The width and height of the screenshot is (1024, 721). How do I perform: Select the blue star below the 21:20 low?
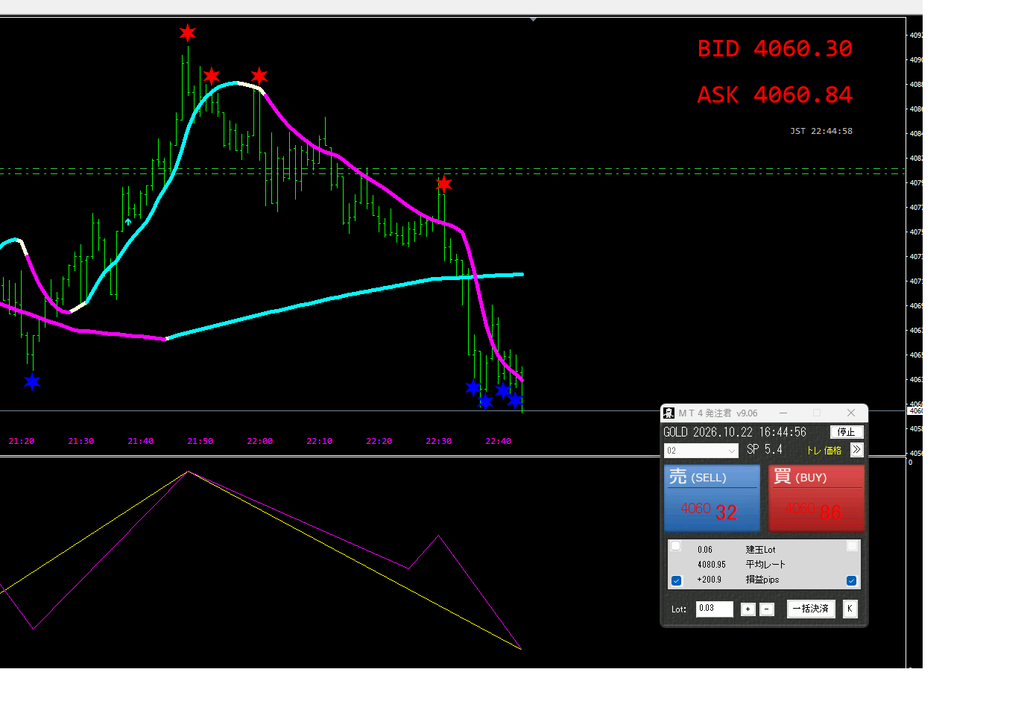(32, 381)
